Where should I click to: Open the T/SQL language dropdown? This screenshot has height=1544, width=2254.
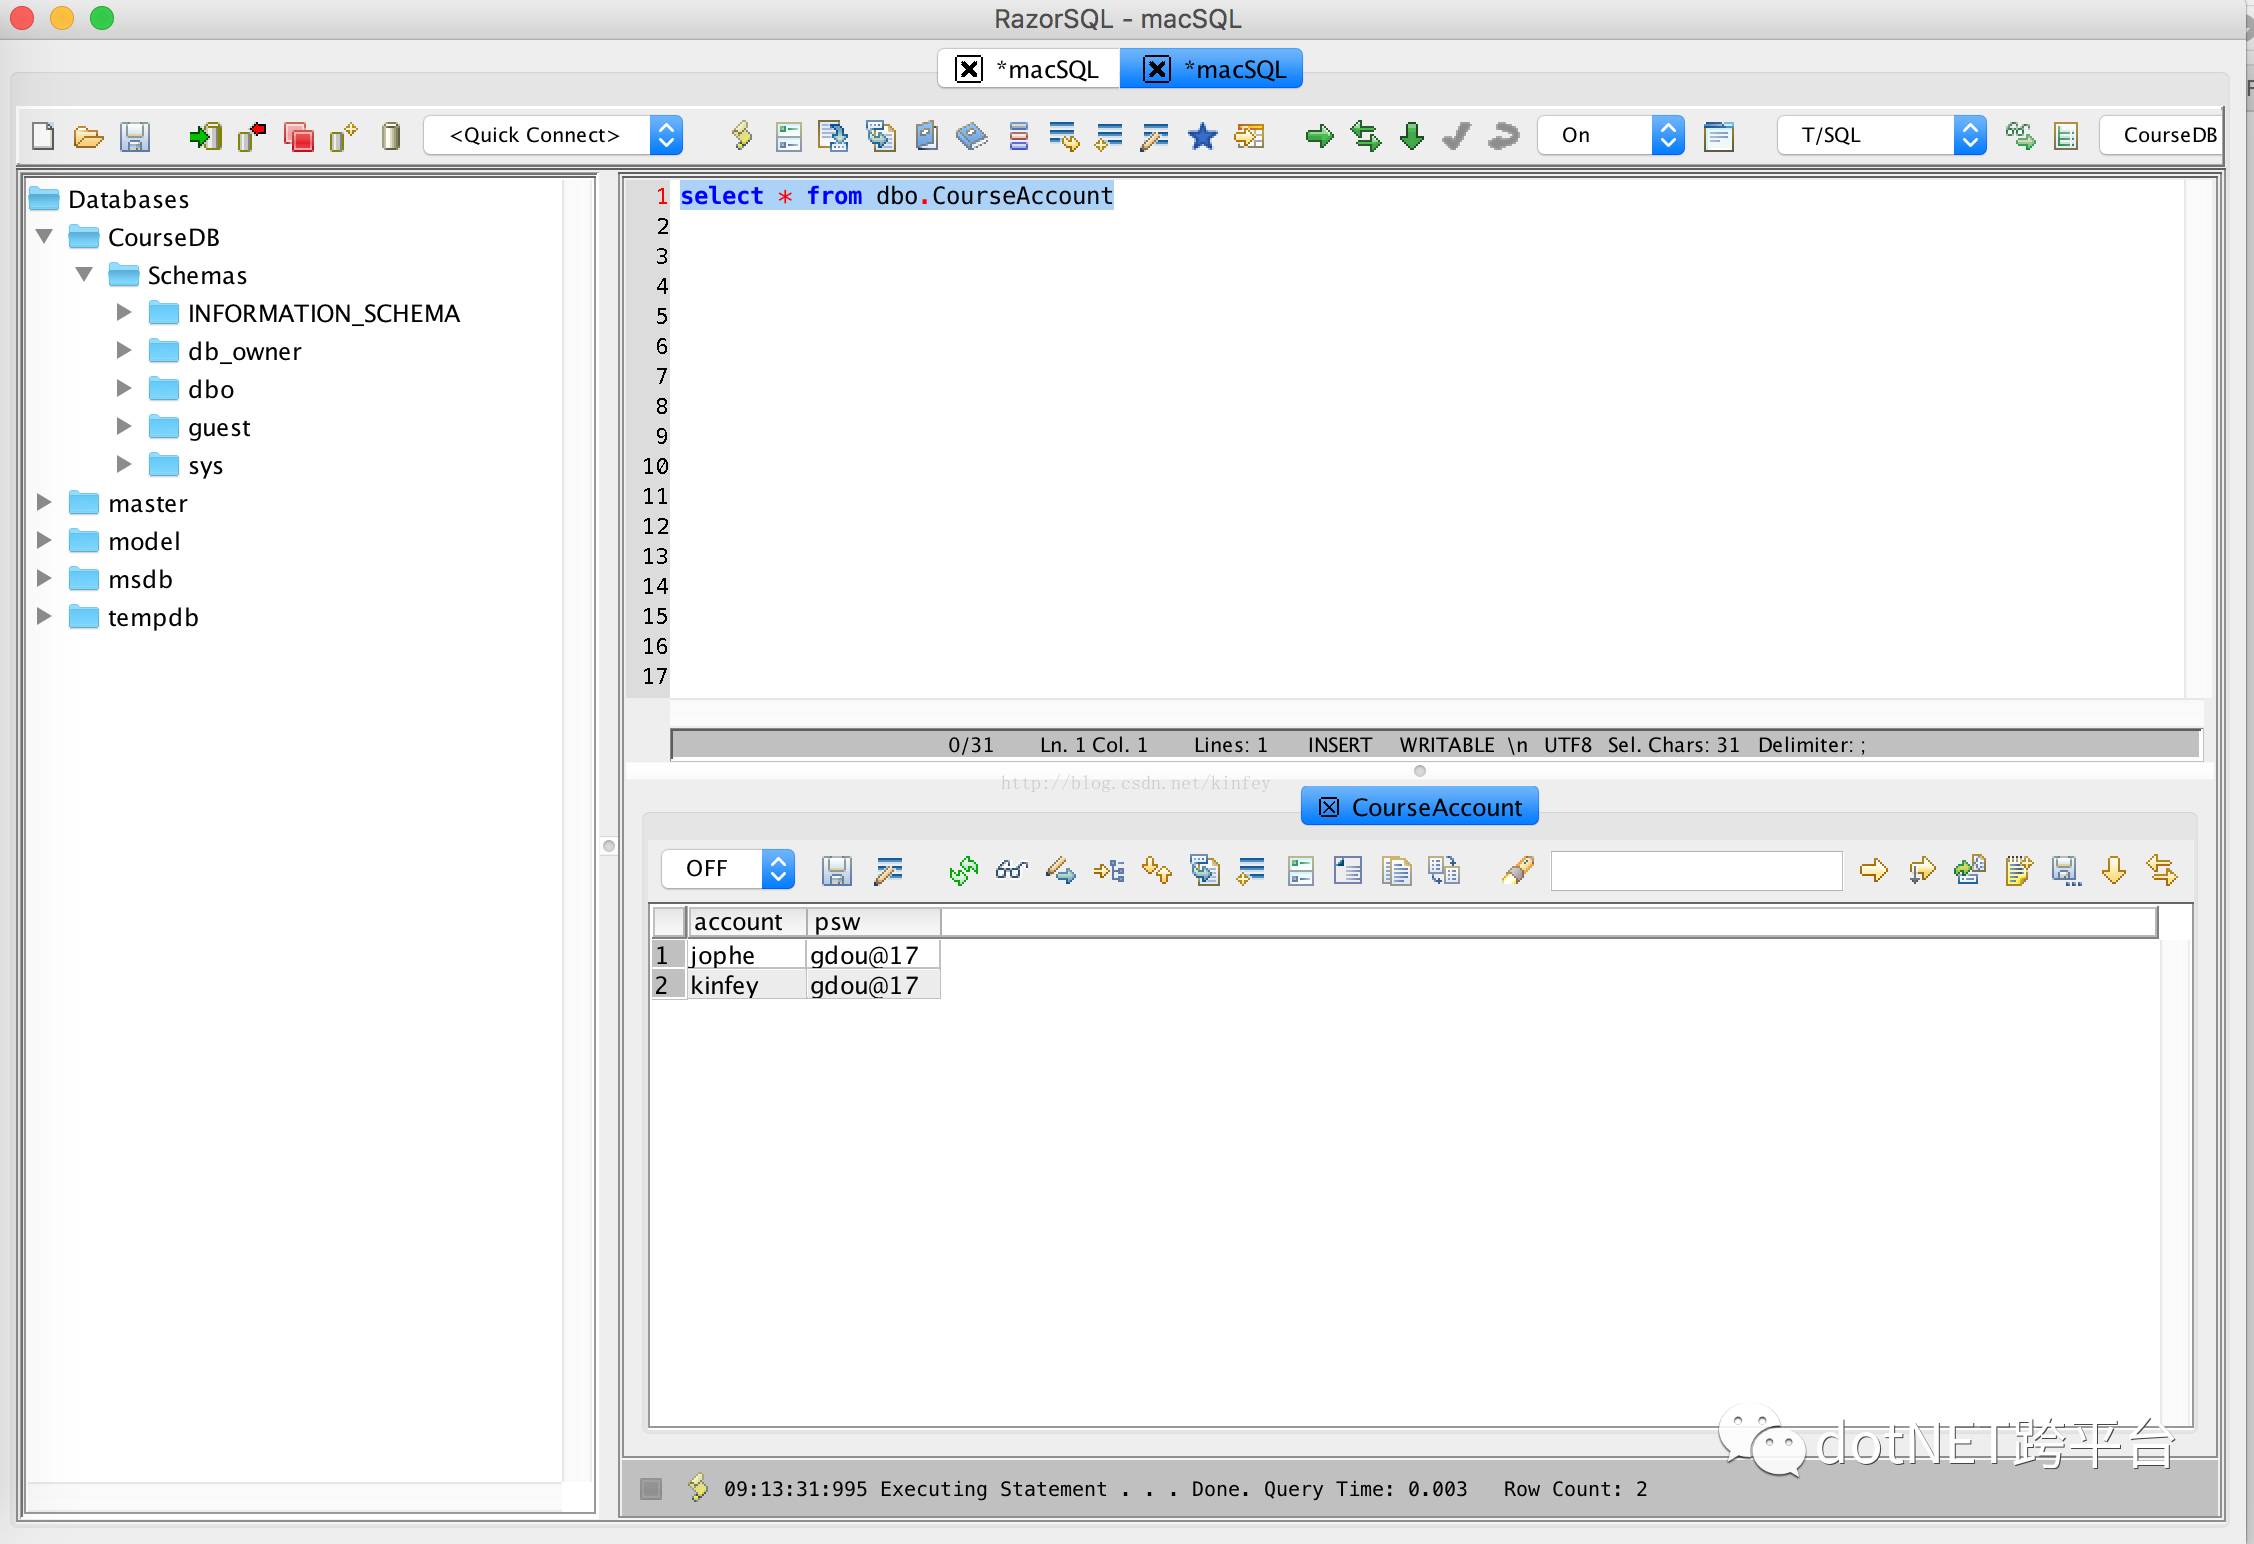[1880, 135]
